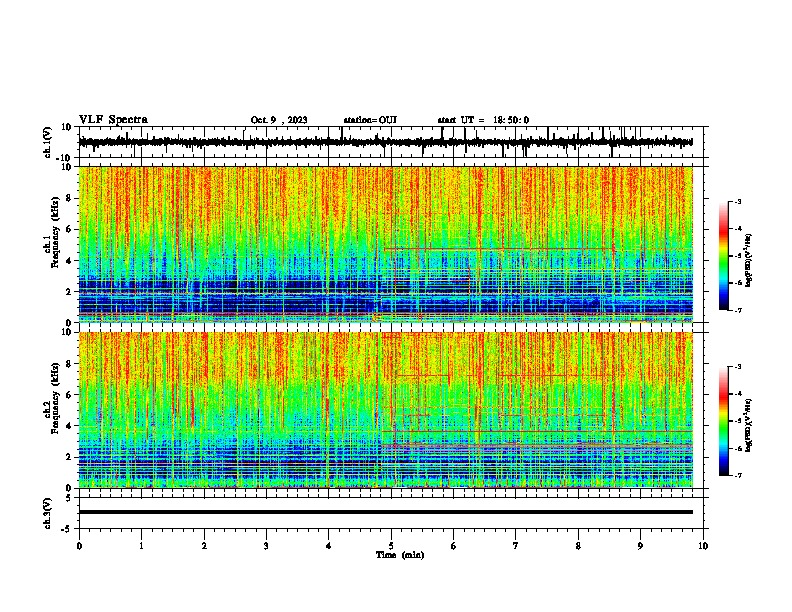This screenshot has width=792, height=612.
Task: Click time axis tick label "1"
Action: (x=141, y=546)
